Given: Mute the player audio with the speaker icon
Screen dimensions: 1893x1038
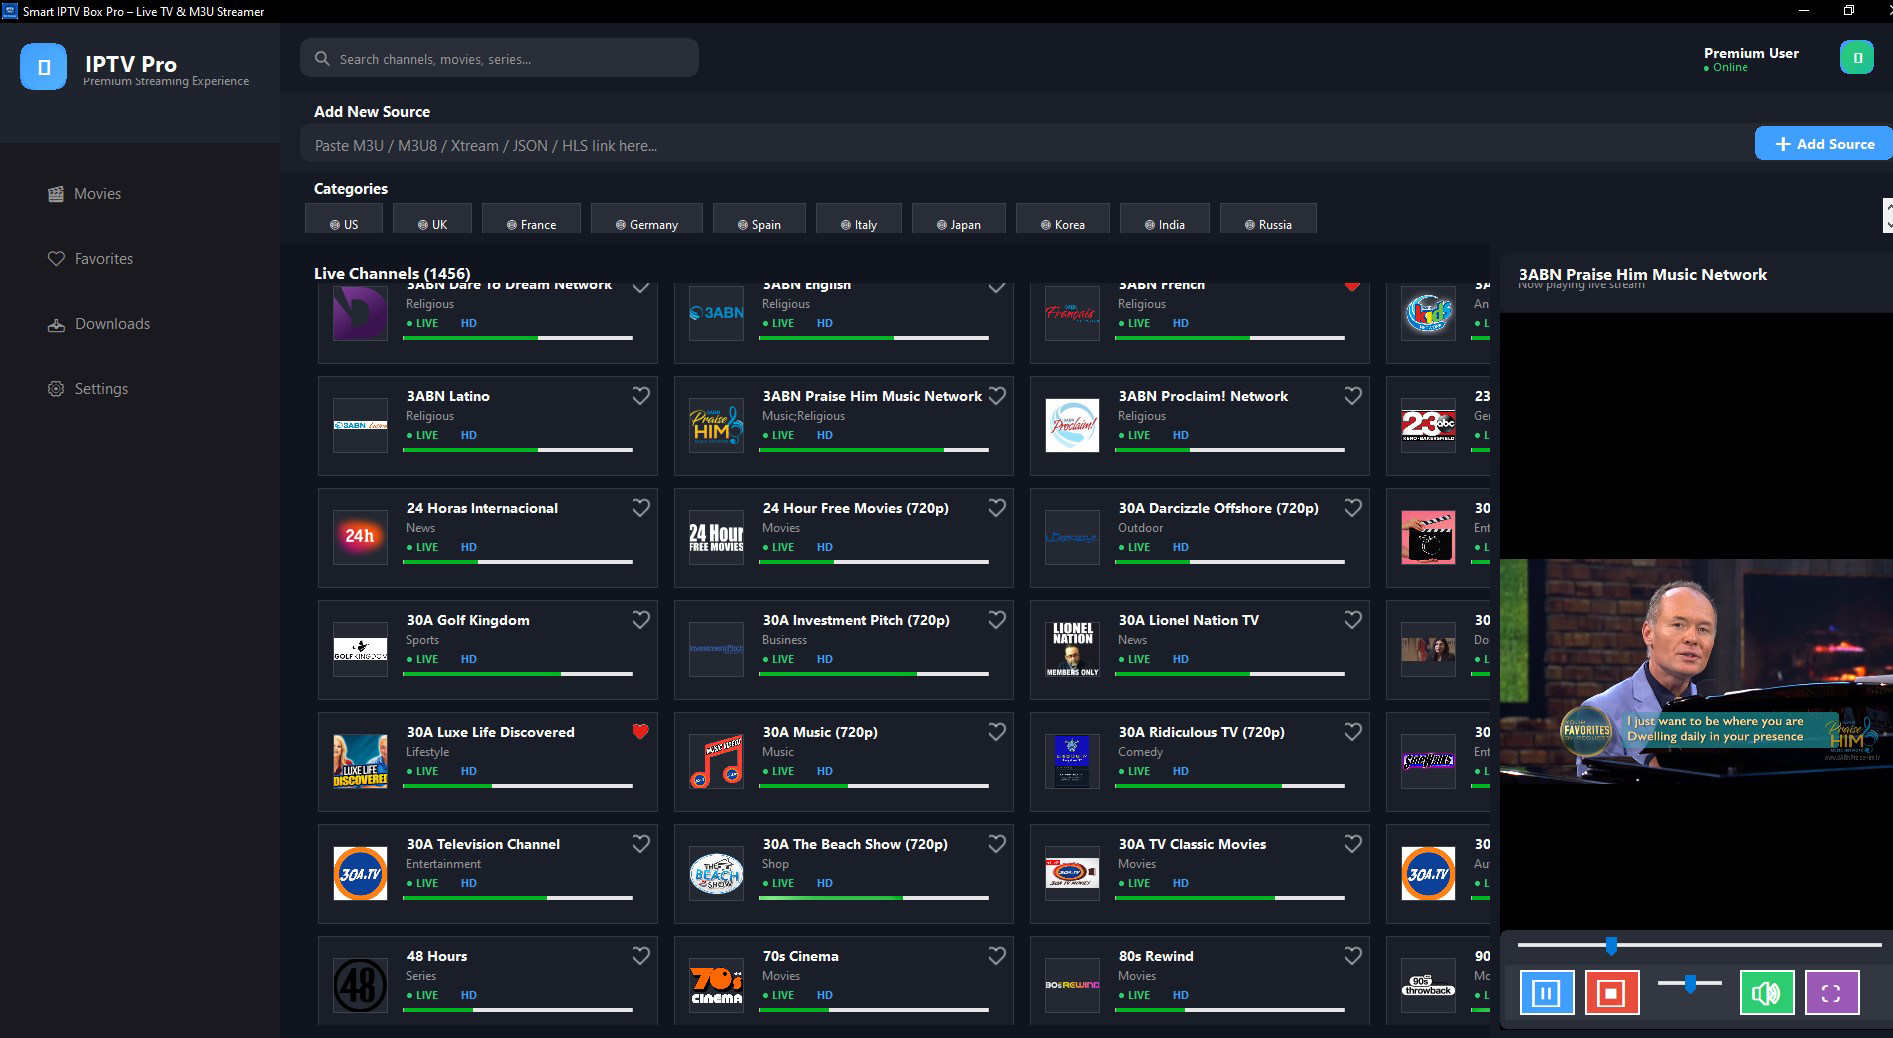Looking at the screenshot, I should coord(1766,993).
